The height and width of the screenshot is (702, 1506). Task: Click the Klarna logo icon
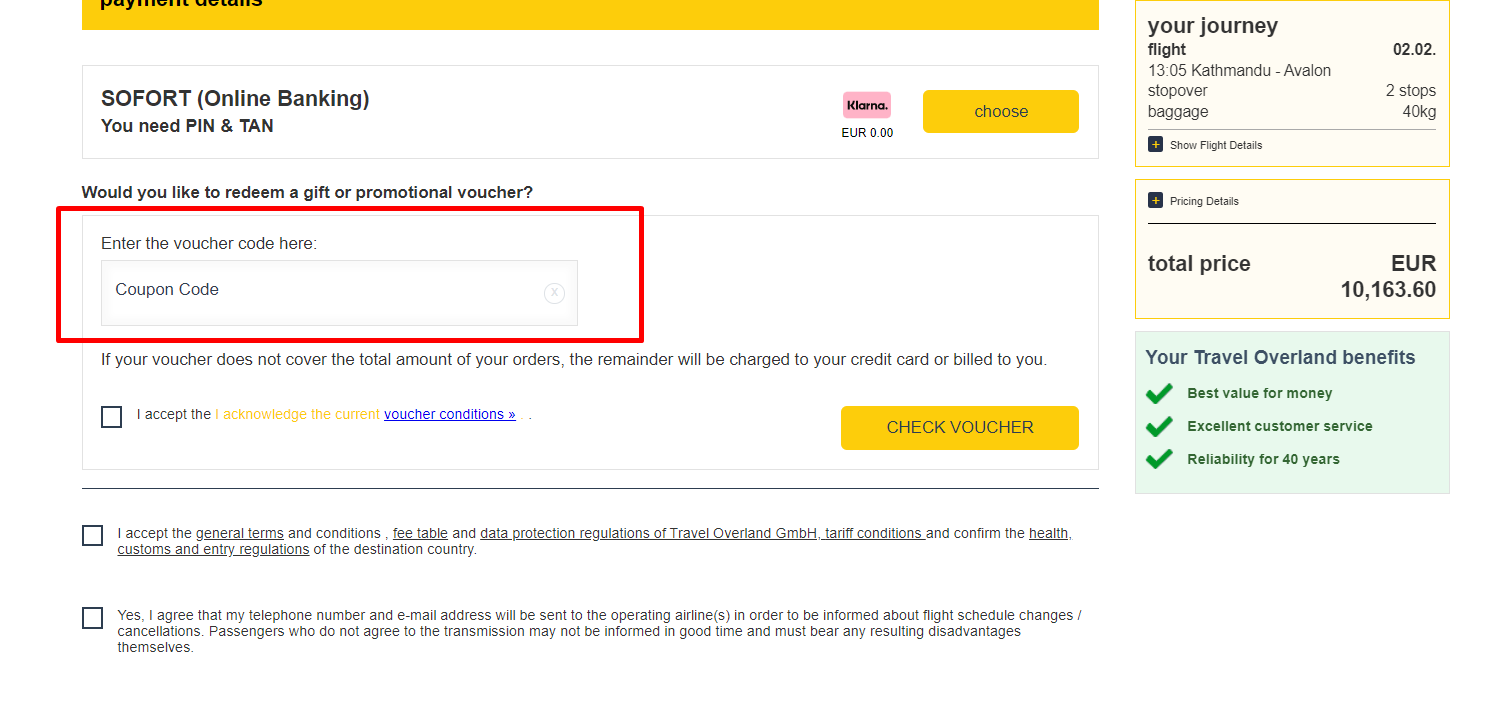tap(866, 105)
